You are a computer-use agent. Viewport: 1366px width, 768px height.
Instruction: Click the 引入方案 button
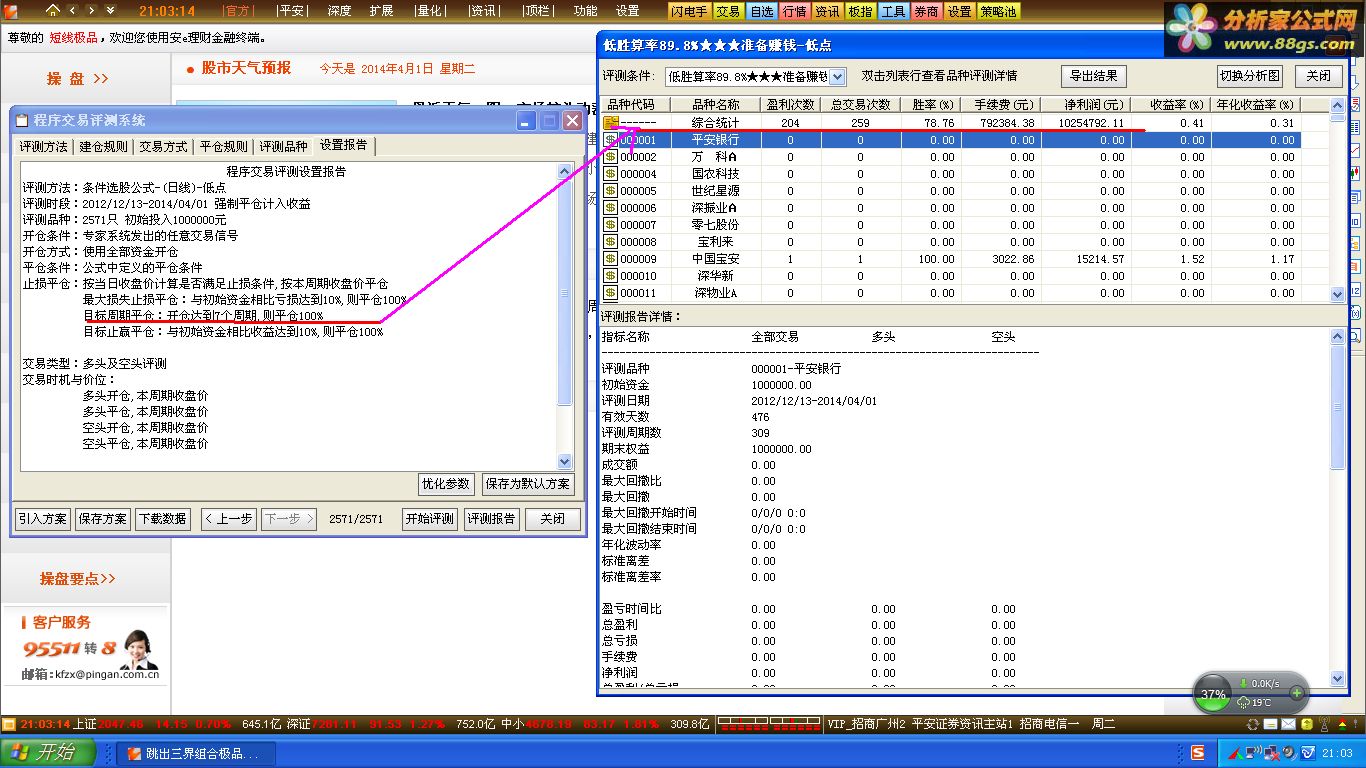point(43,519)
